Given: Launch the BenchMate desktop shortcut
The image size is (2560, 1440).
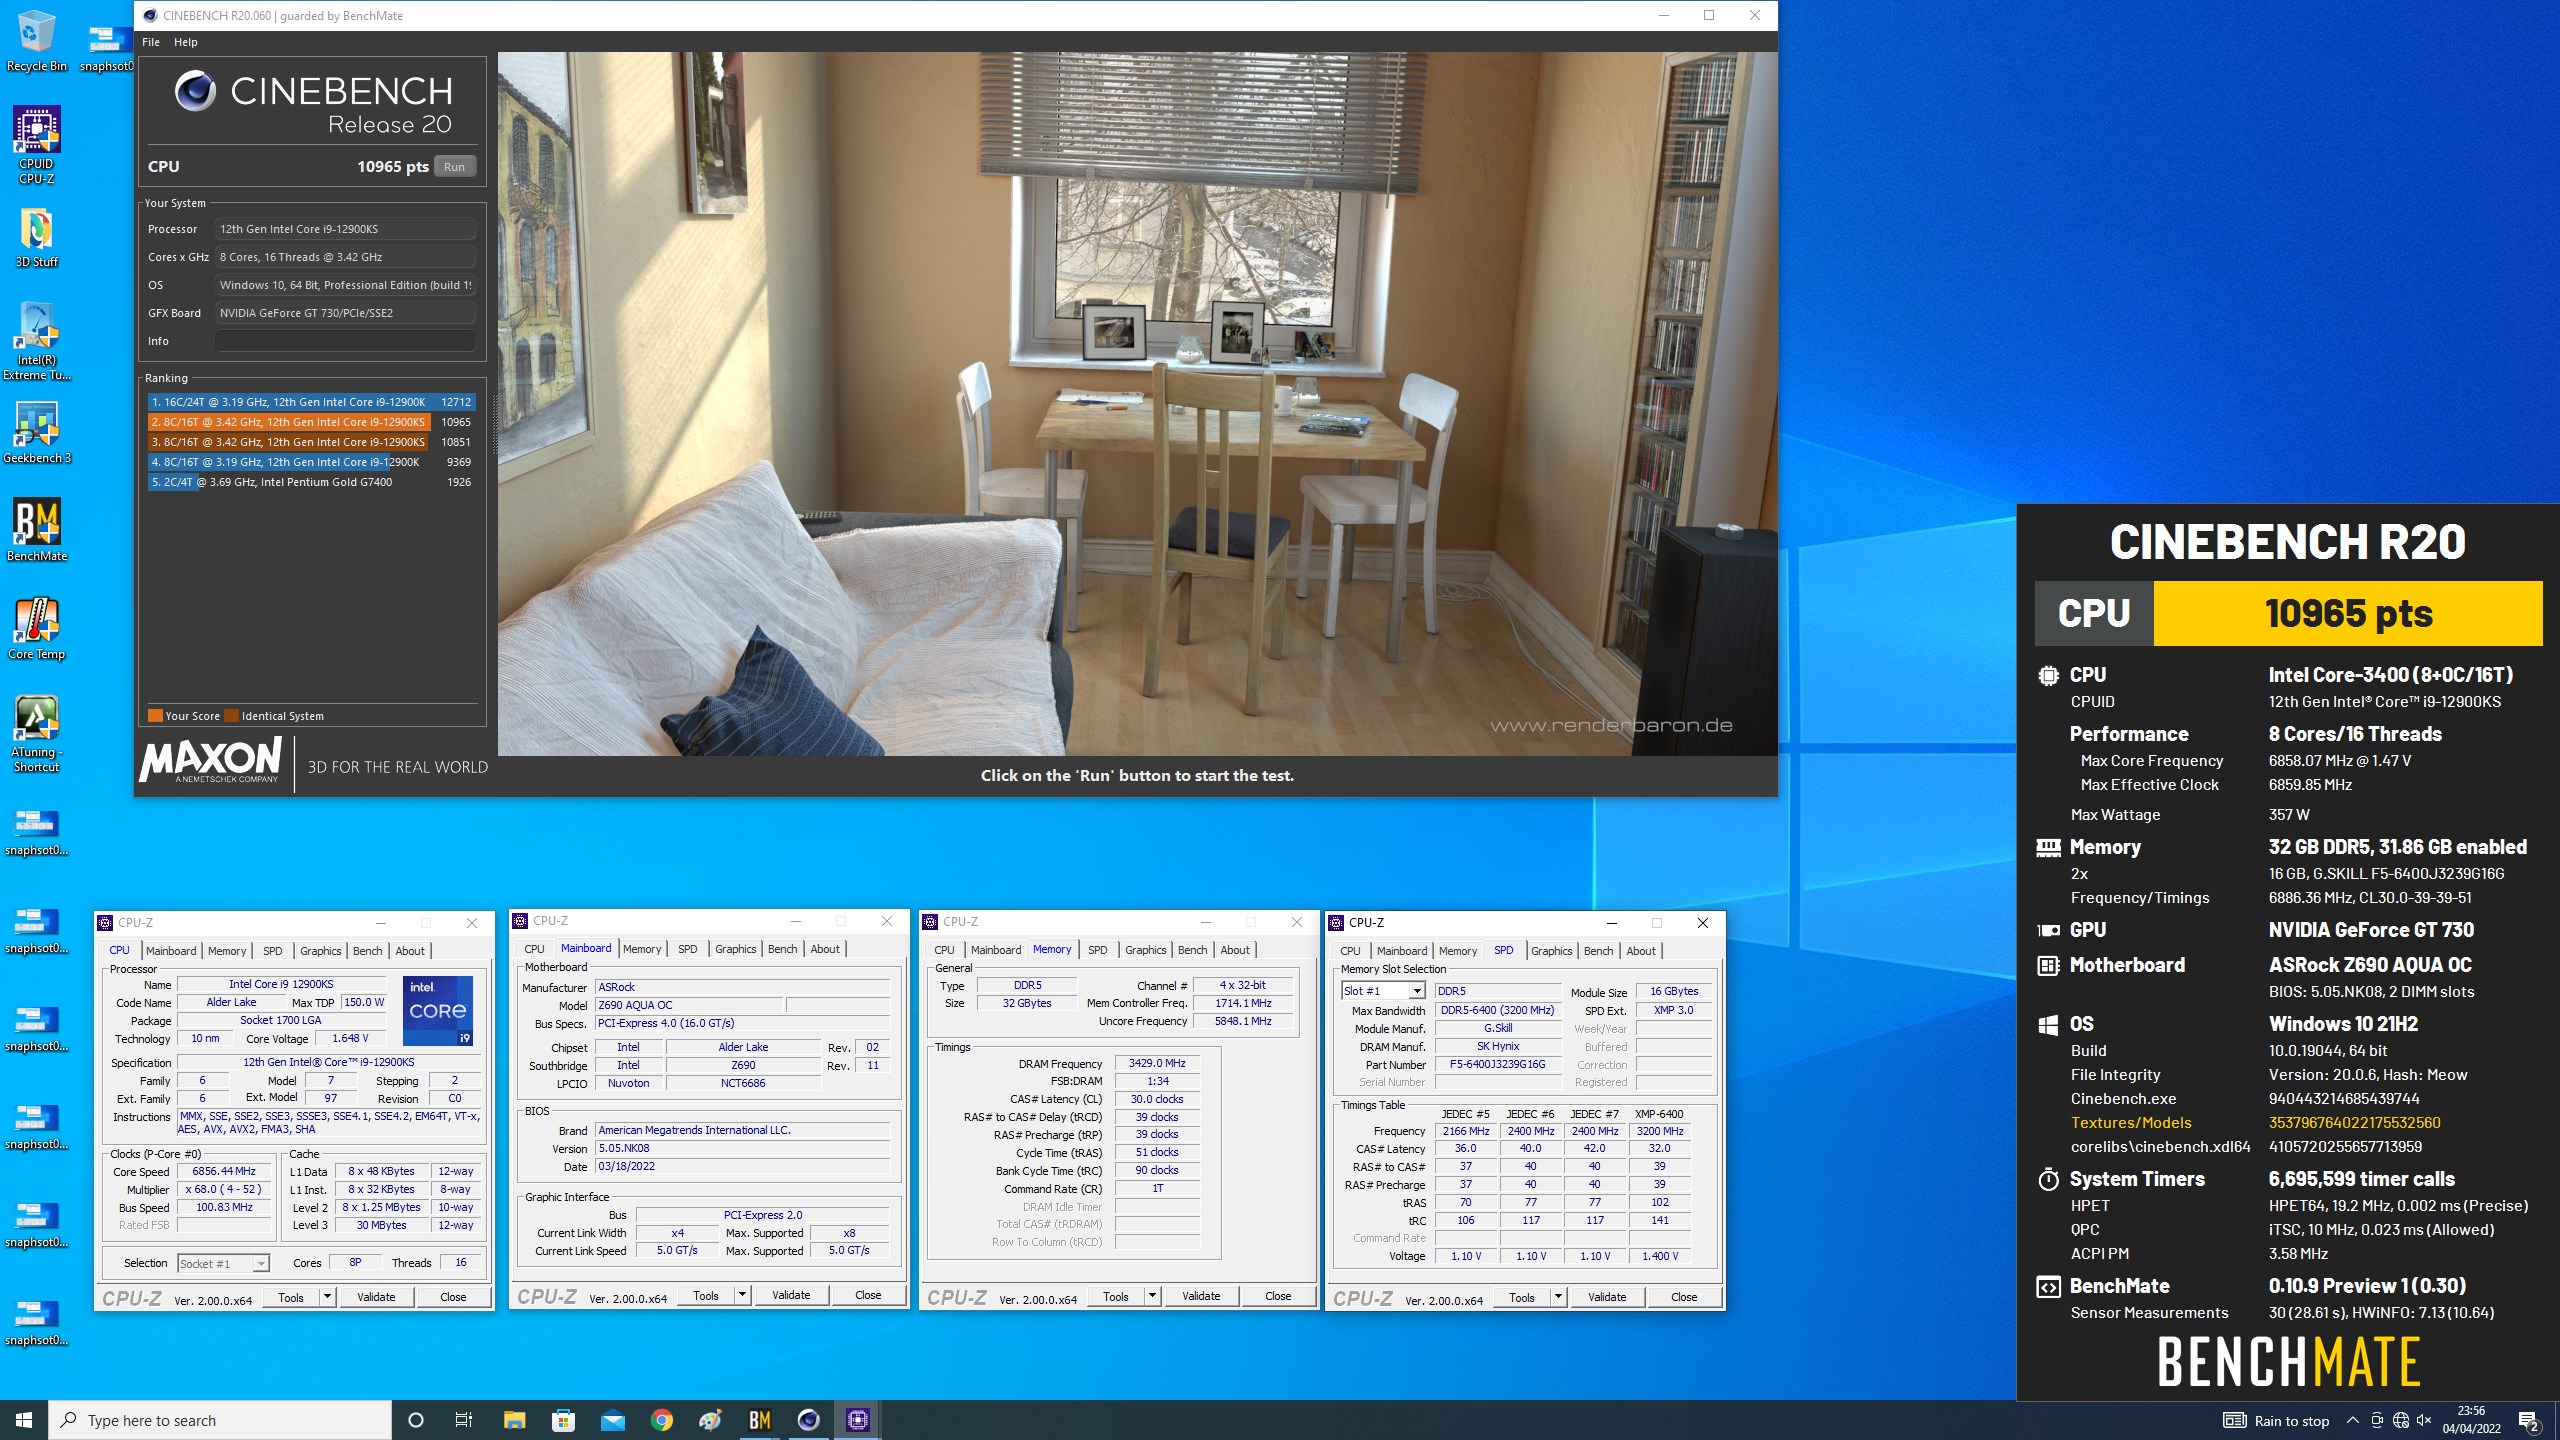Looking at the screenshot, I should pyautogui.click(x=36, y=530).
